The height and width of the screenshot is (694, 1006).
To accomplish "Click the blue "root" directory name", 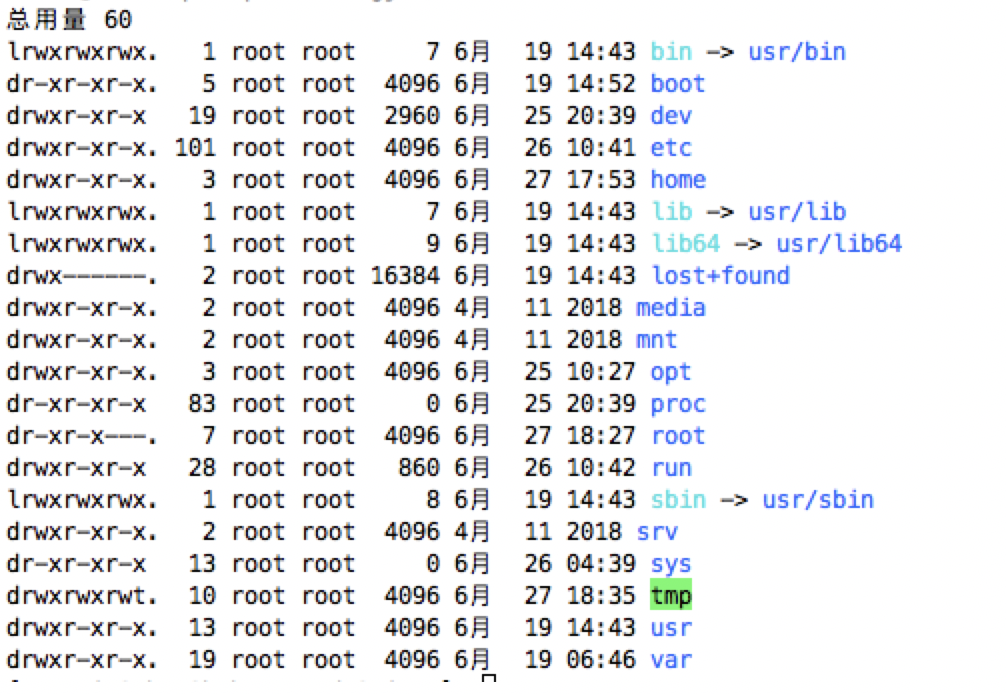I will [x=678, y=436].
